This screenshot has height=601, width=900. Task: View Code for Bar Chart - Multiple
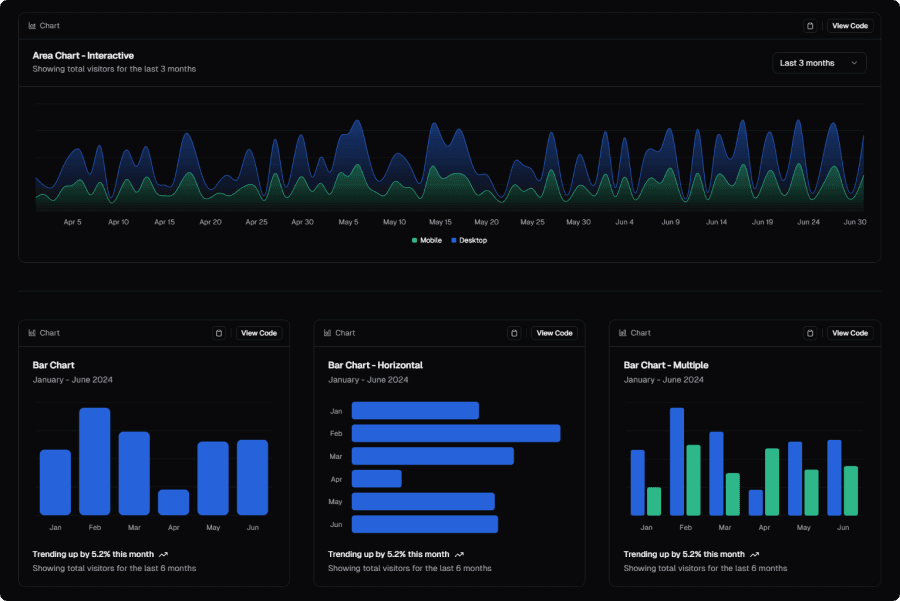coord(850,333)
